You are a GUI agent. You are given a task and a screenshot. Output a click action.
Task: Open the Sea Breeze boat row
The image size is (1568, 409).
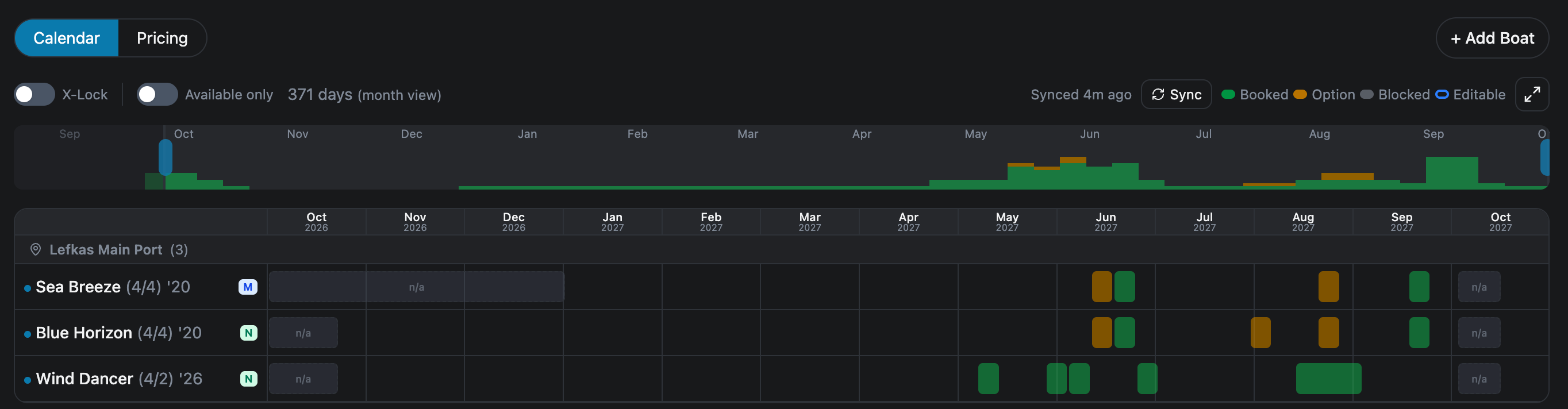[x=141, y=287]
